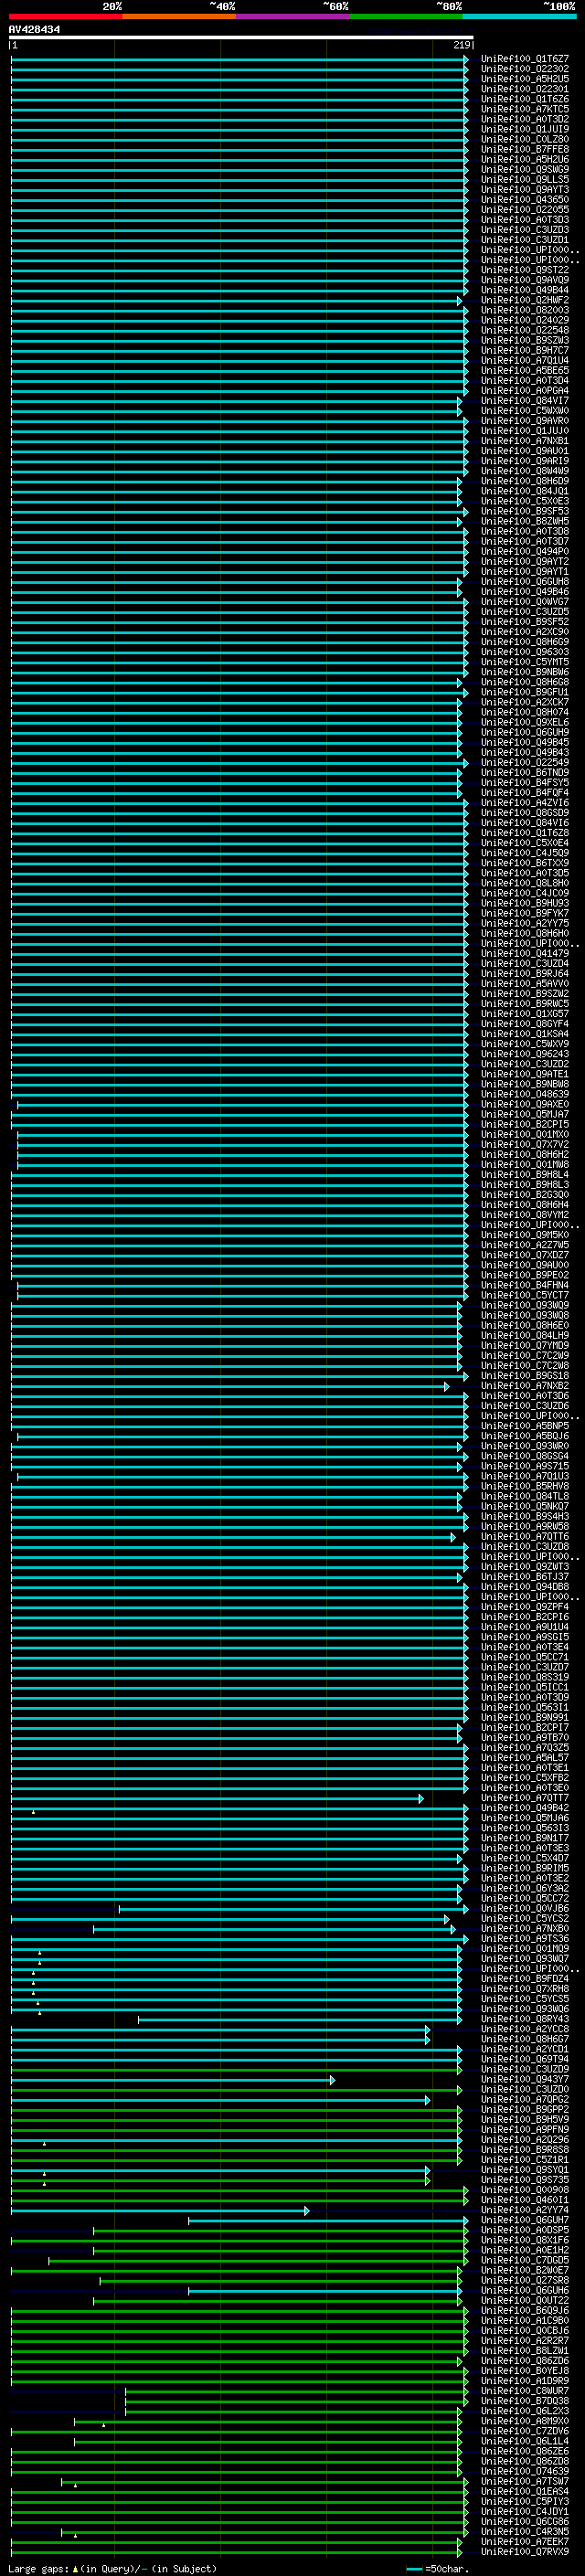Image resolution: width=585 pixels, height=2576 pixels.
Task: Select the UniRef100_B9FDZ4 label
Action: [x=525, y=1978]
